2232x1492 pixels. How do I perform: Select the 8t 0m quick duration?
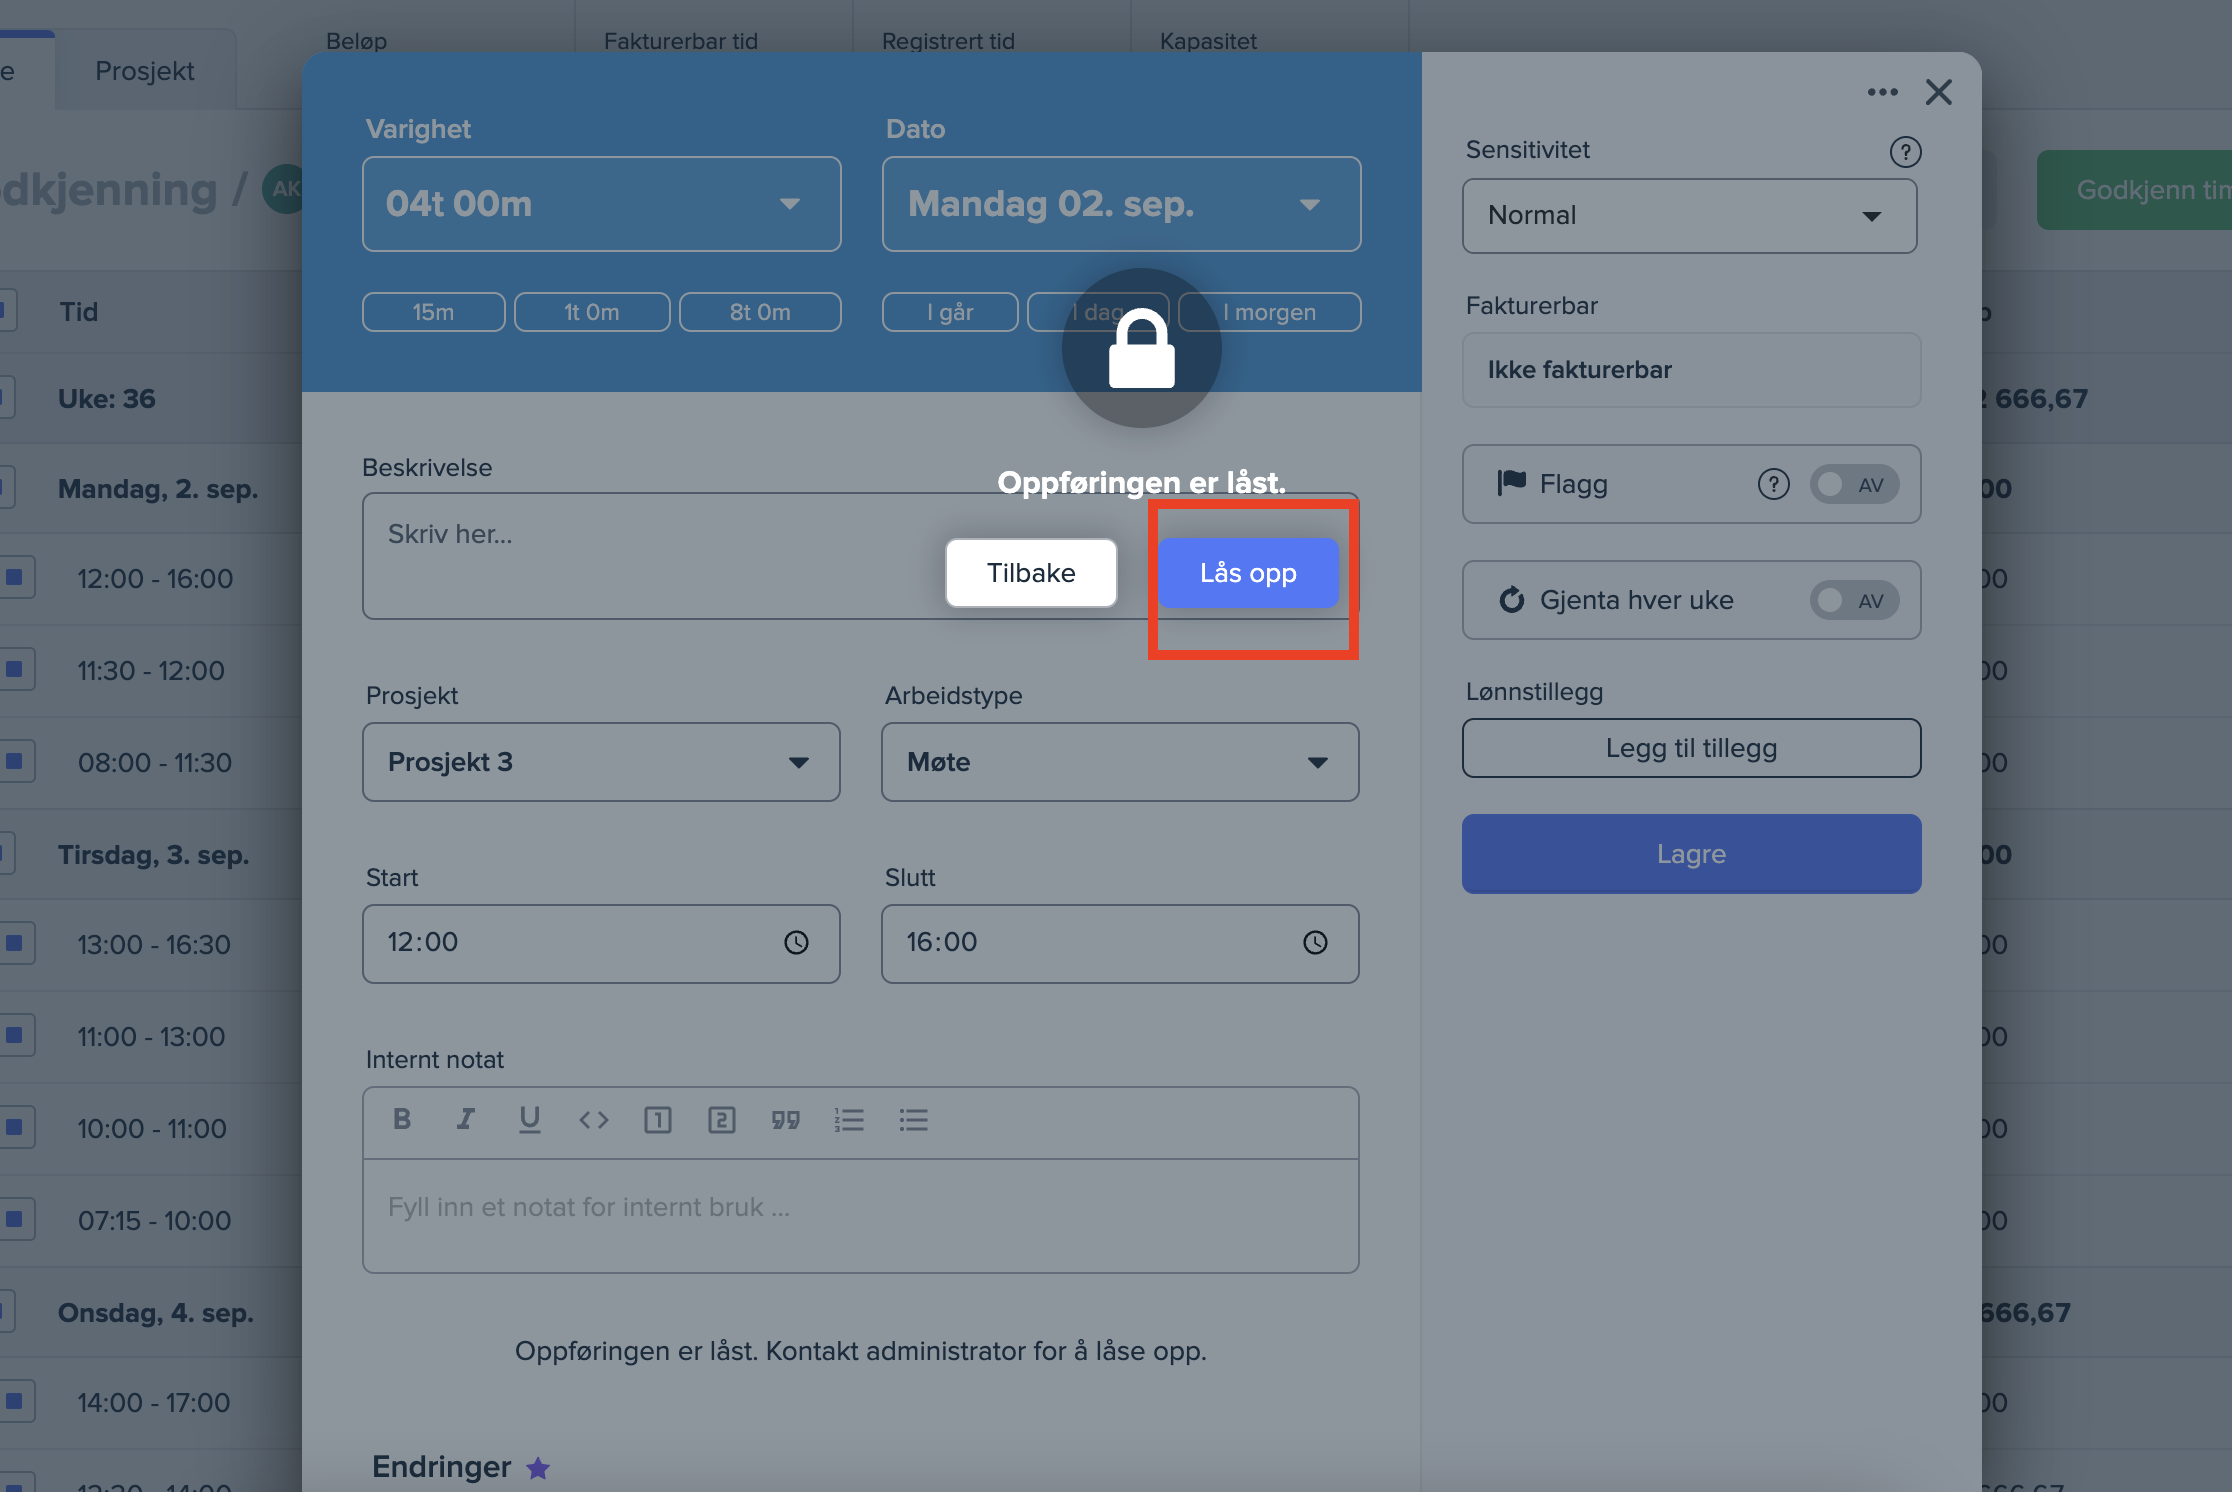[760, 312]
